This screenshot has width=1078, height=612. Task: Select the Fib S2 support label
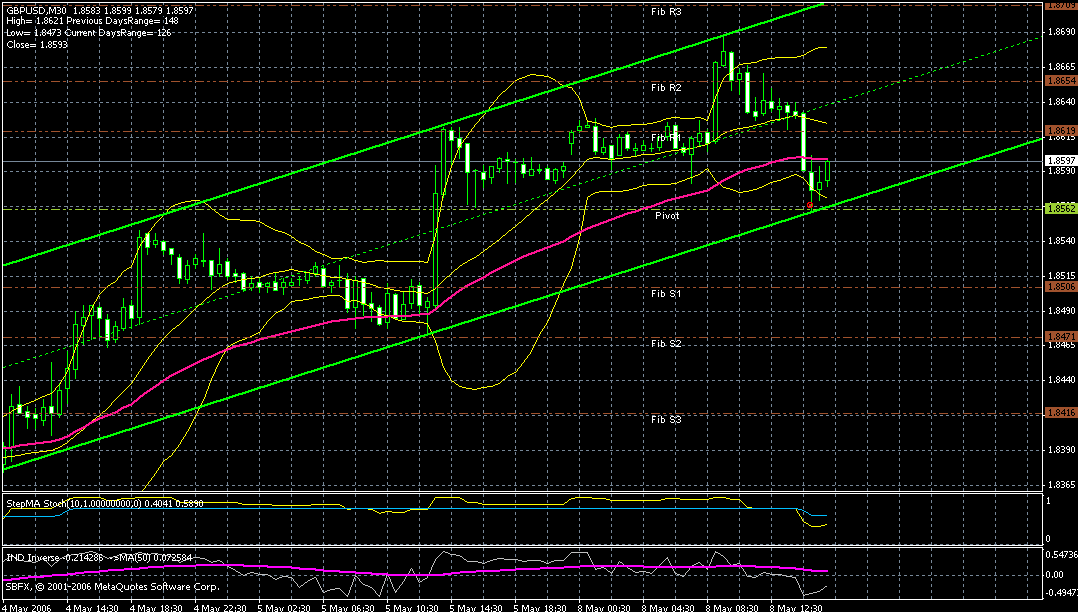(666, 344)
